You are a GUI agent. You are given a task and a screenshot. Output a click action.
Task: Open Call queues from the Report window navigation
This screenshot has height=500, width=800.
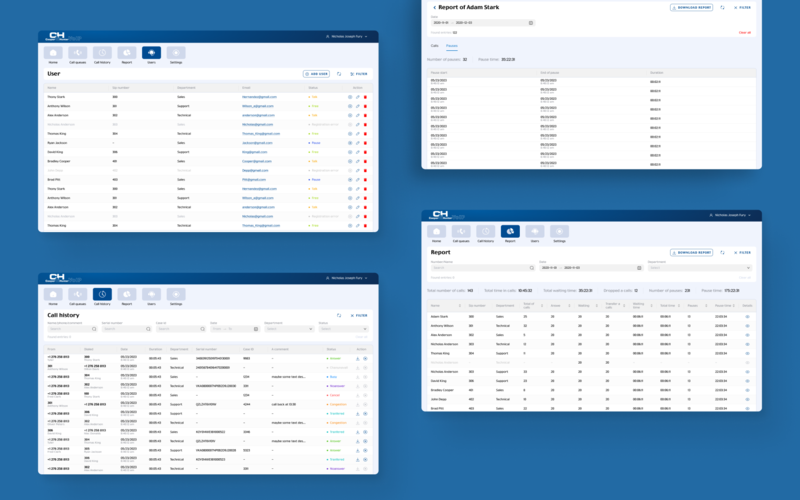click(x=461, y=232)
